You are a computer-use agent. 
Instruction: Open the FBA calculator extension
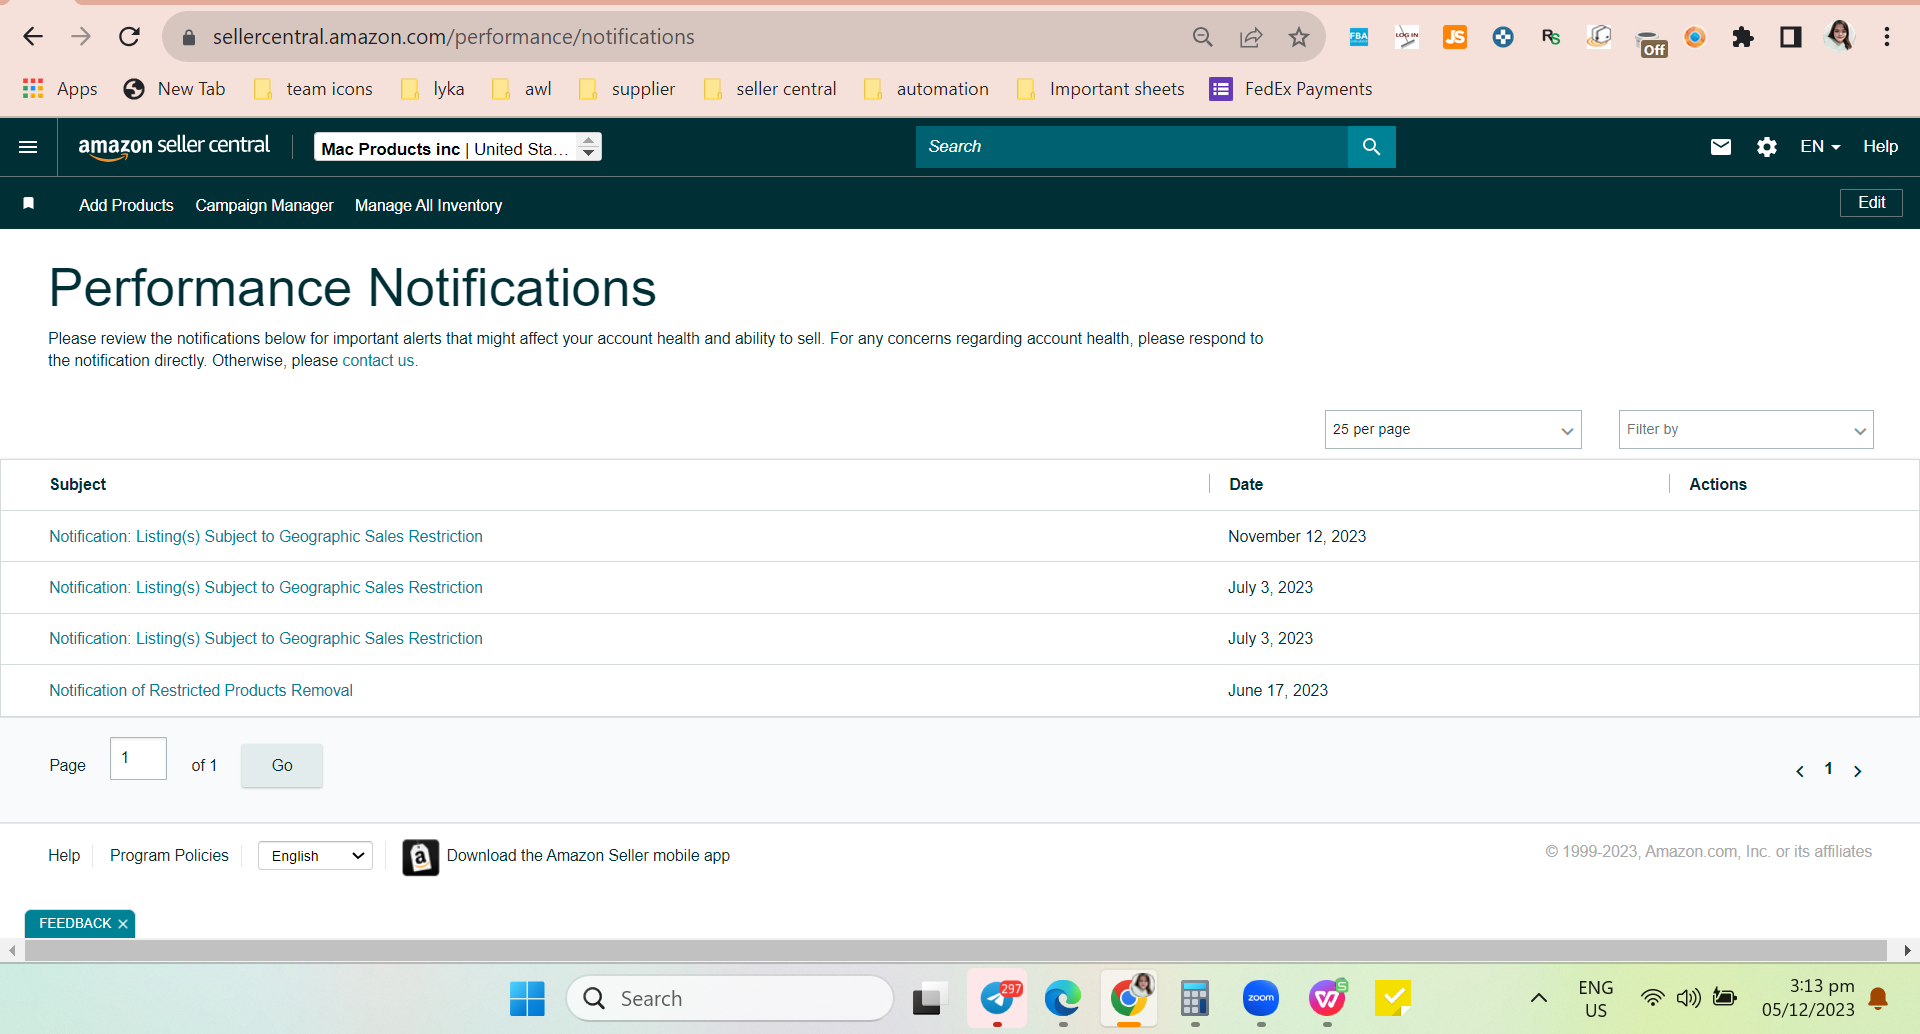pyautogui.click(x=1359, y=37)
